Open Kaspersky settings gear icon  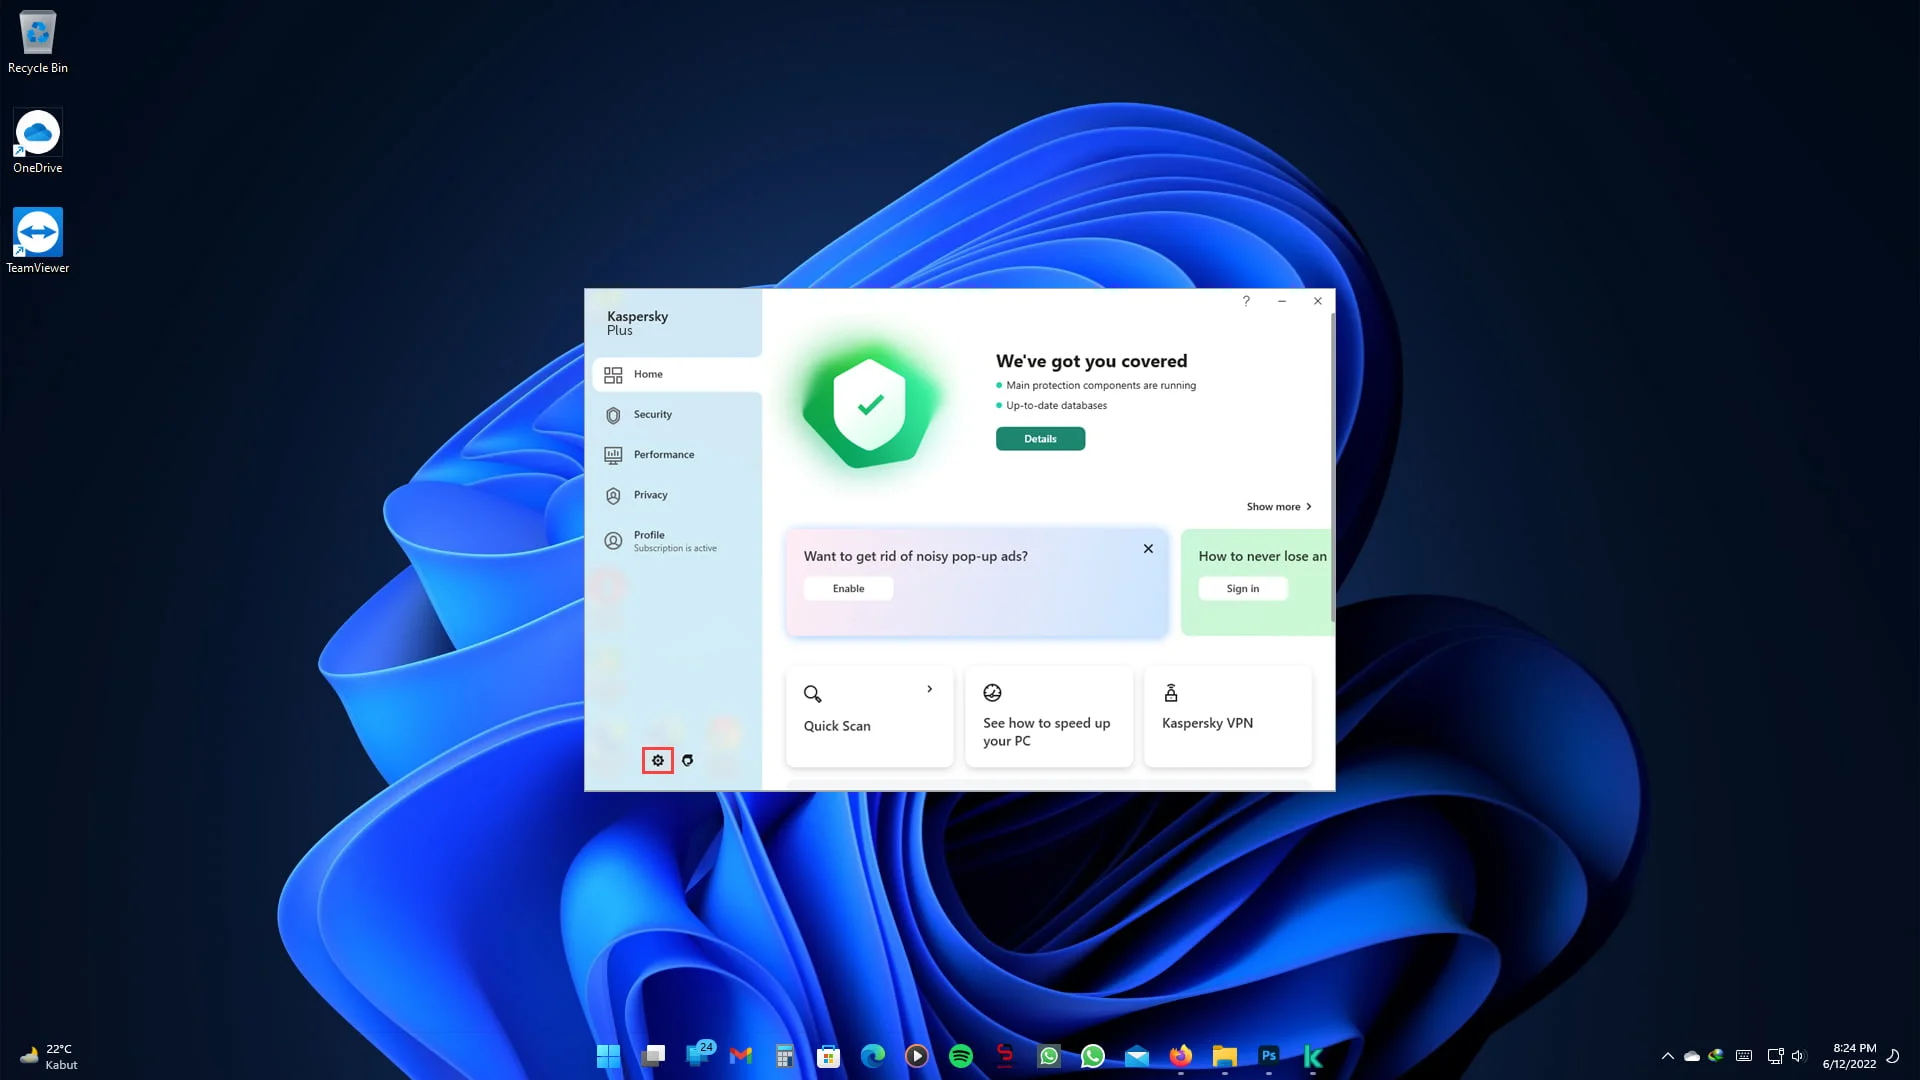coord(657,760)
